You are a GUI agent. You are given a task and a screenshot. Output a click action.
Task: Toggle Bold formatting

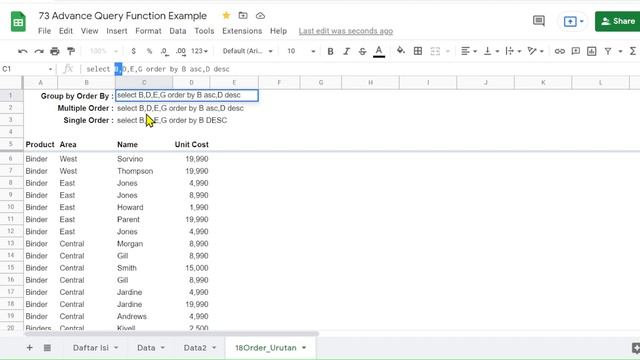click(331, 51)
